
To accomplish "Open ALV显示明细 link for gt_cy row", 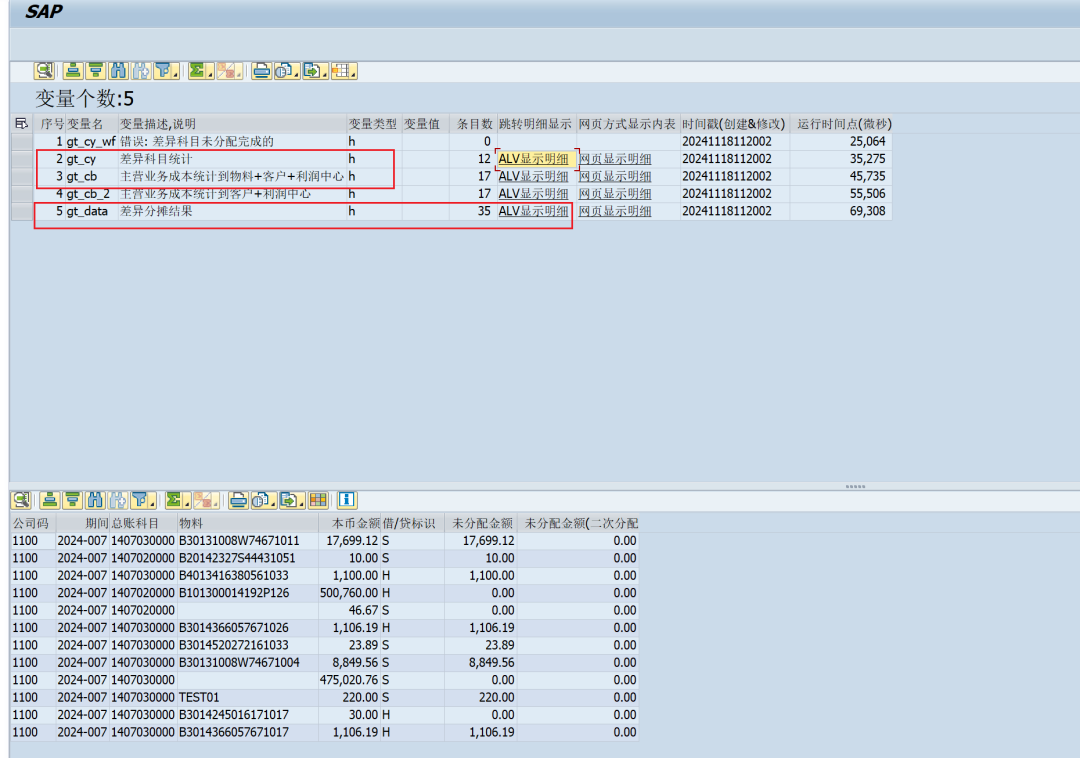I will coord(533,159).
